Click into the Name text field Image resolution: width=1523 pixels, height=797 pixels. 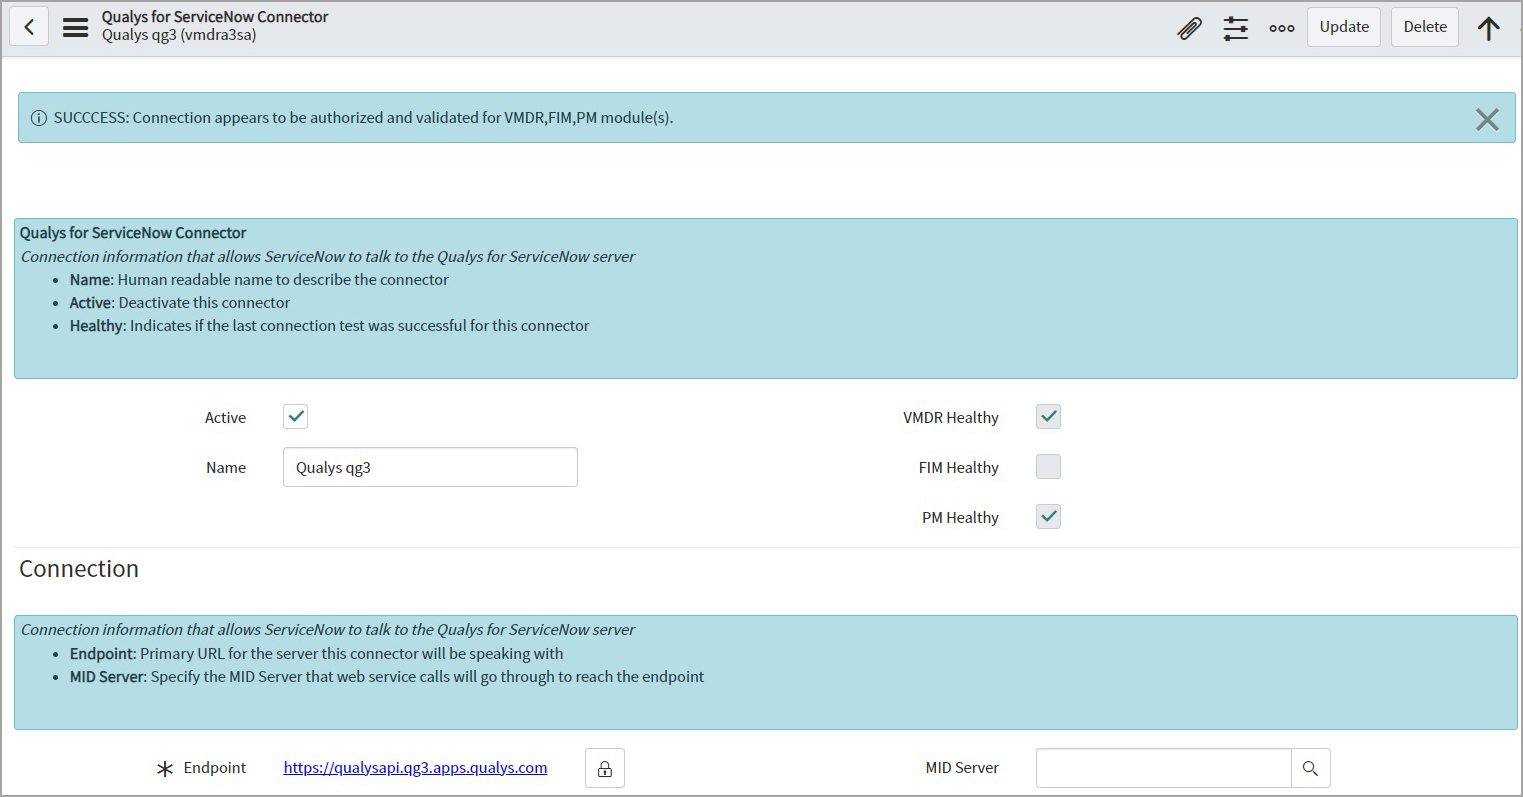click(430, 467)
